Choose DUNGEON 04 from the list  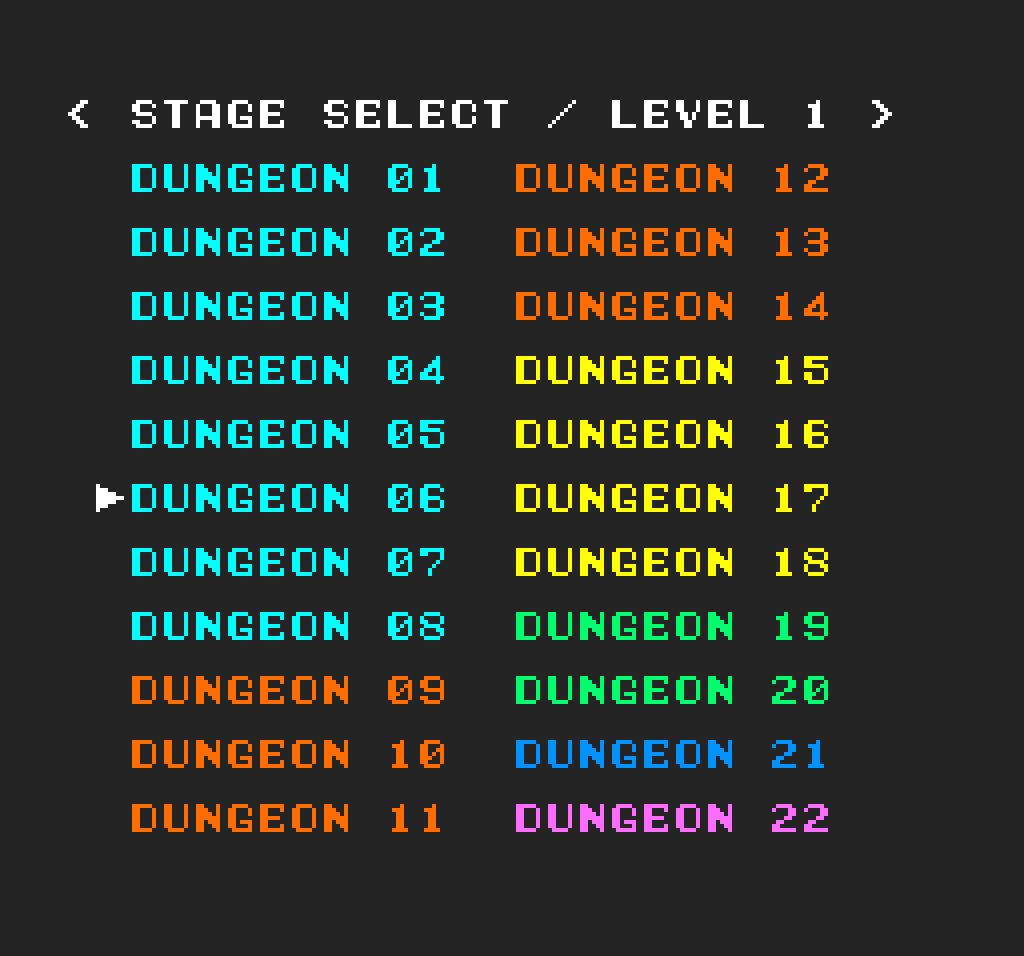pyautogui.click(x=288, y=370)
